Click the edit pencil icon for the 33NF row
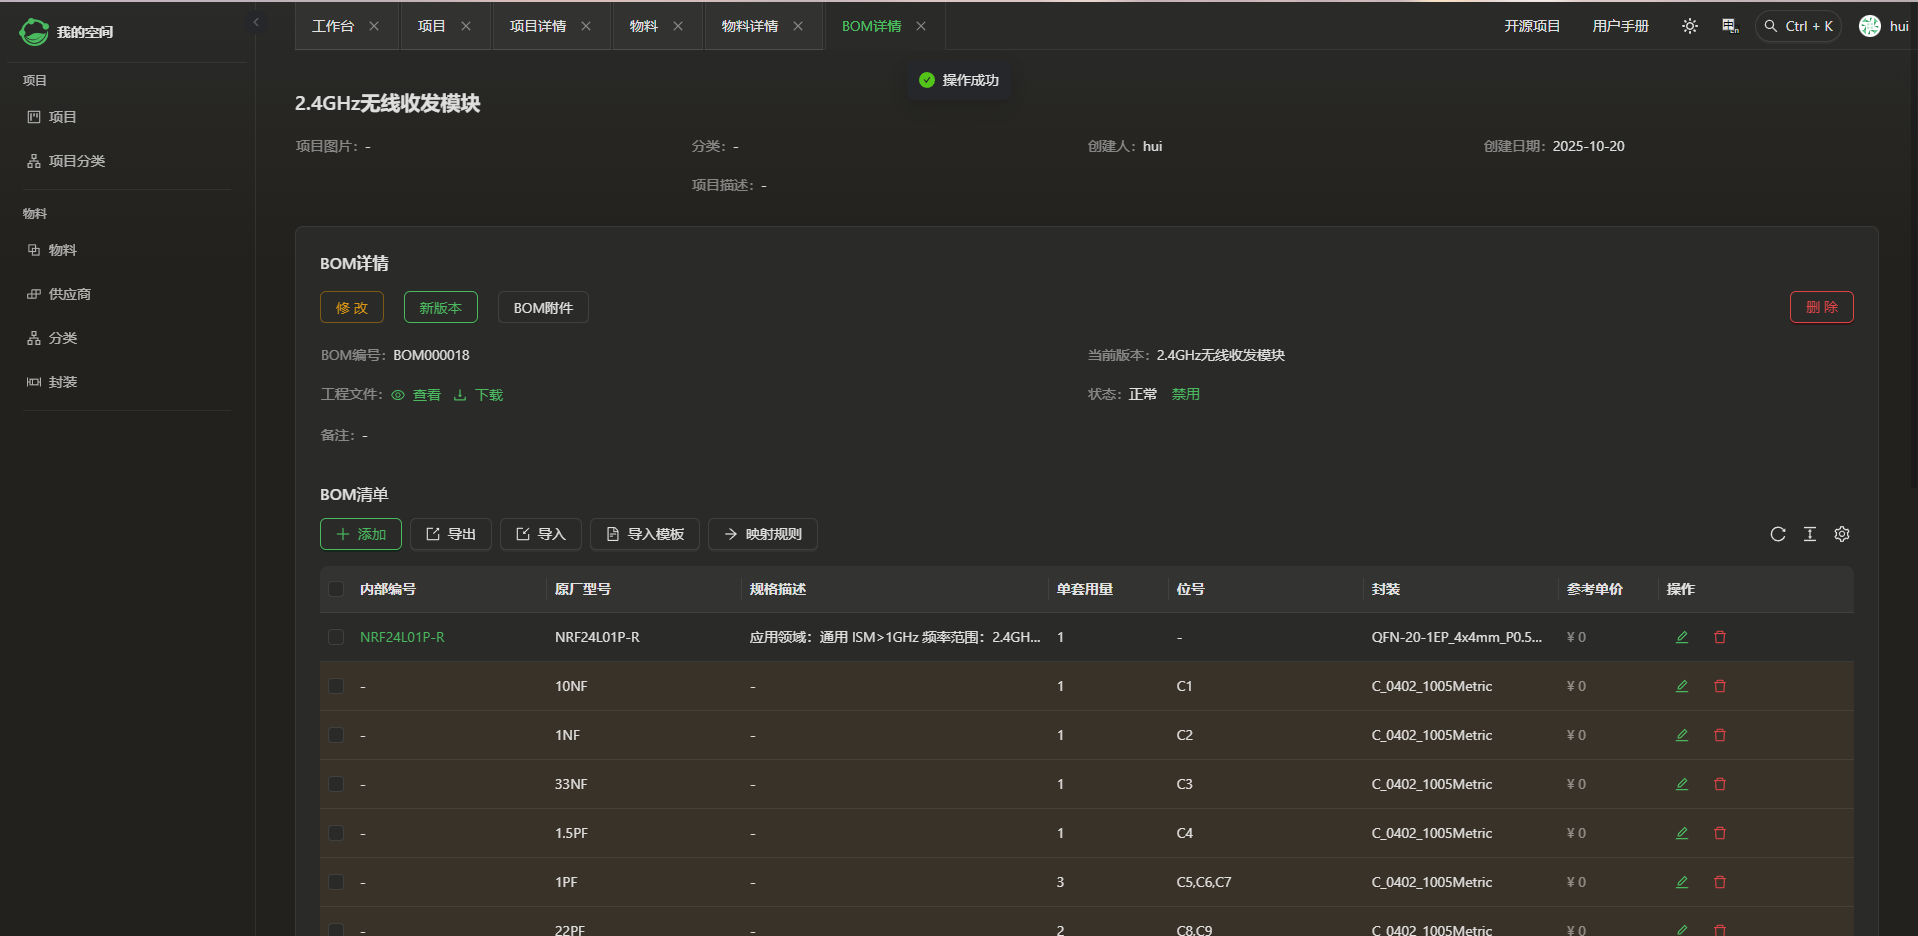1918x936 pixels. (1681, 784)
